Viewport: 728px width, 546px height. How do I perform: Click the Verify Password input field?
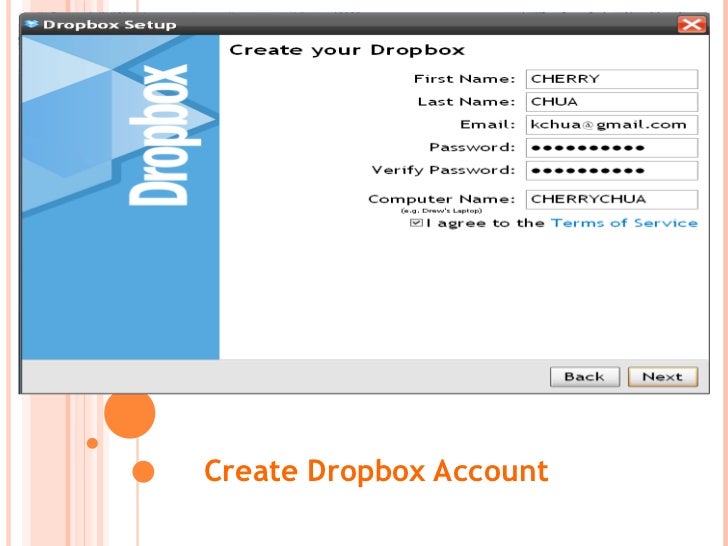(x=611, y=170)
